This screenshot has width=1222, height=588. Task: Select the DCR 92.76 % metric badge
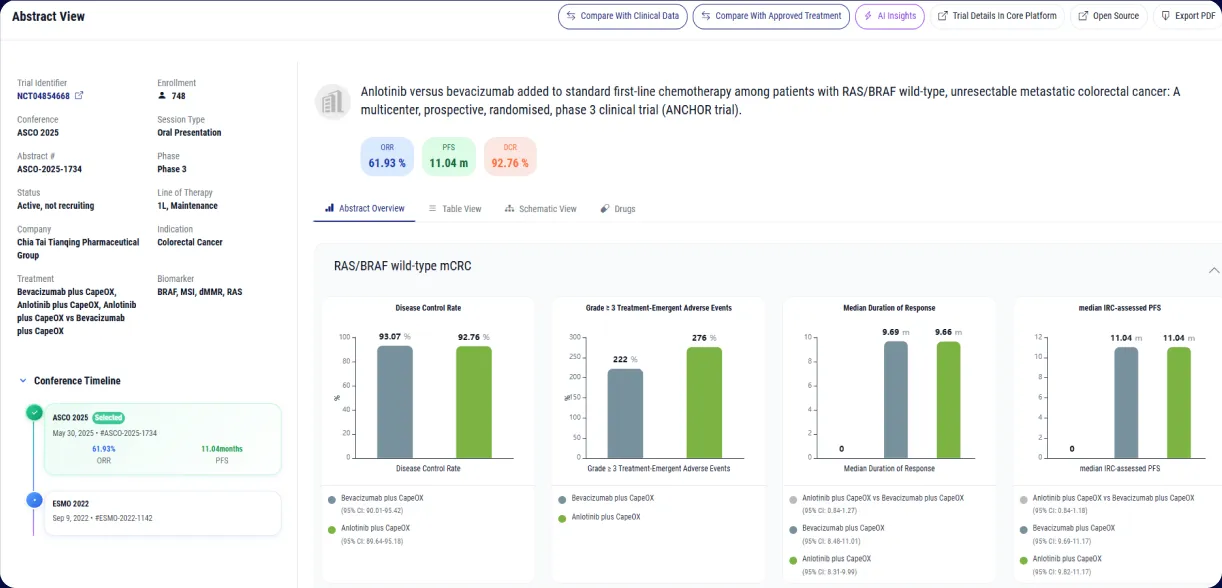(510, 156)
